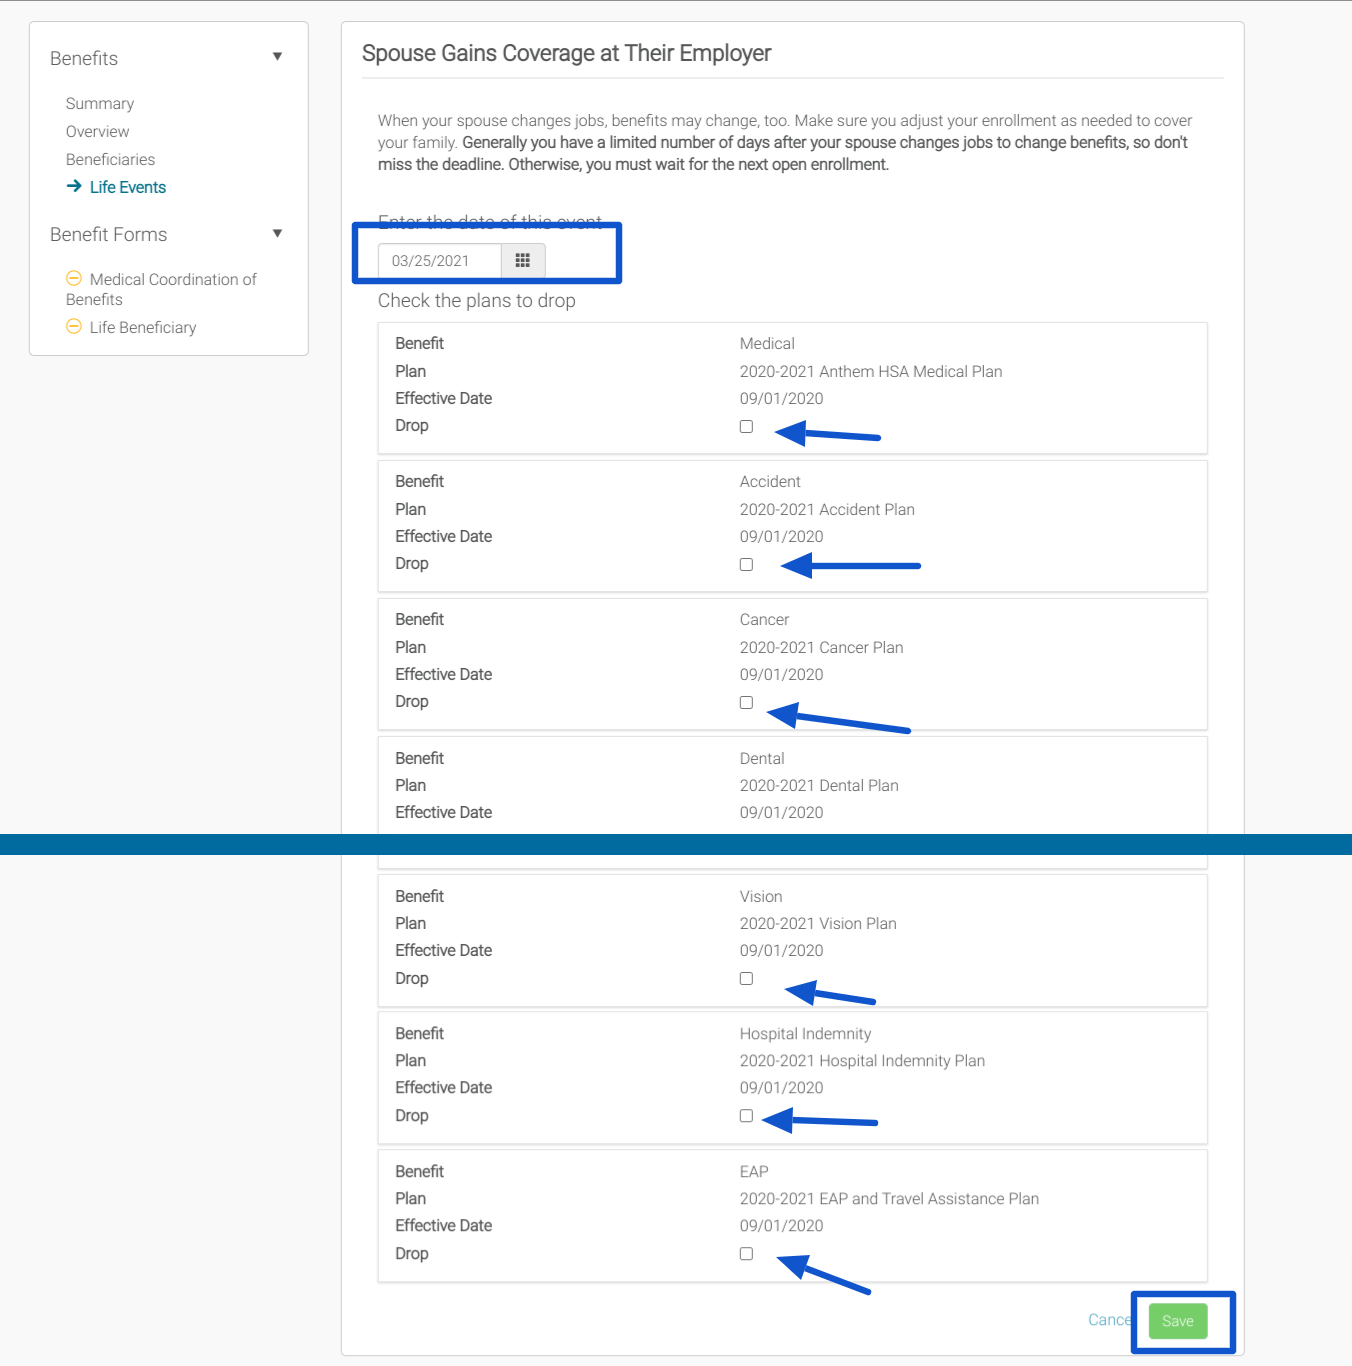
Task: Open Medical Coordination of Benefits form
Action: point(162,289)
